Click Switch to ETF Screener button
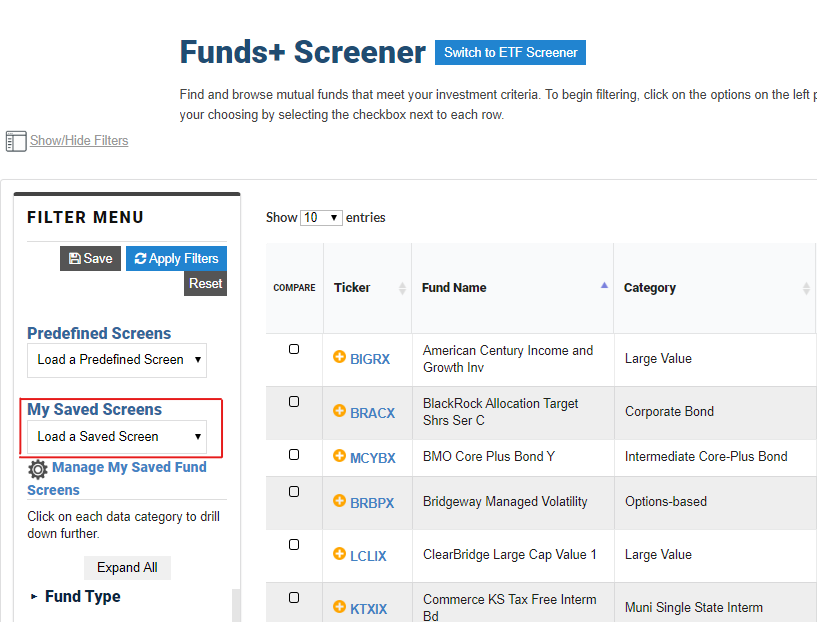Image resolution: width=817 pixels, height=622 pixels. (510, 53)
